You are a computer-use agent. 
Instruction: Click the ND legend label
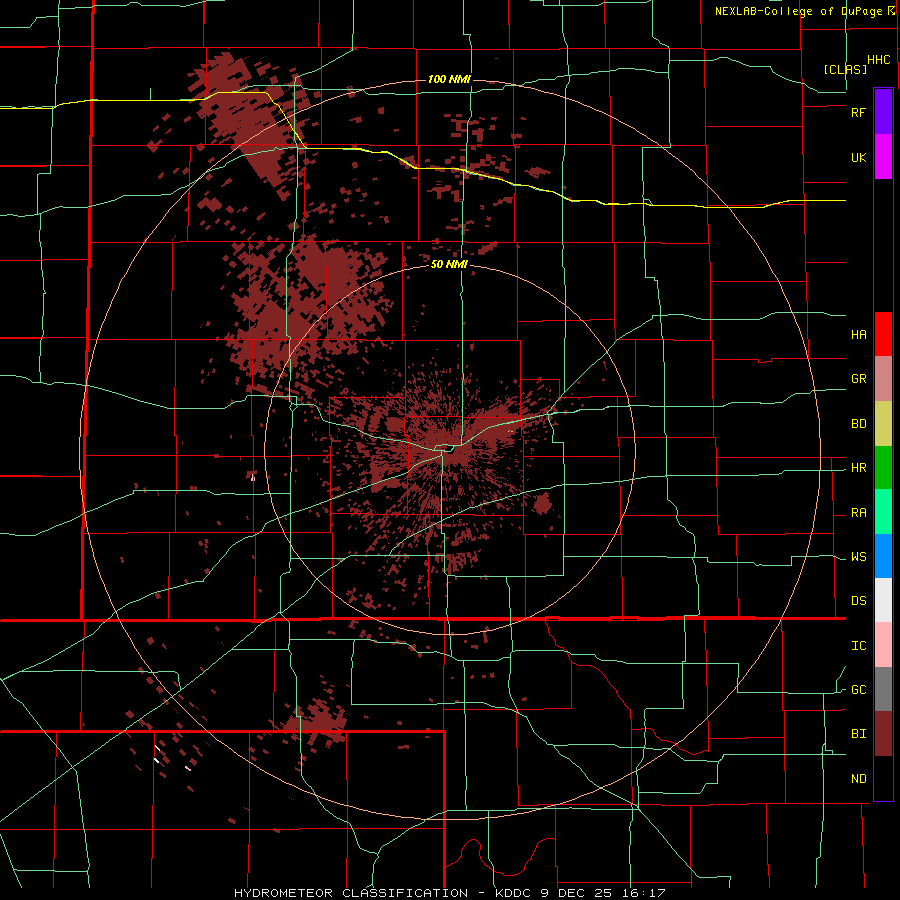pos(858,779)
